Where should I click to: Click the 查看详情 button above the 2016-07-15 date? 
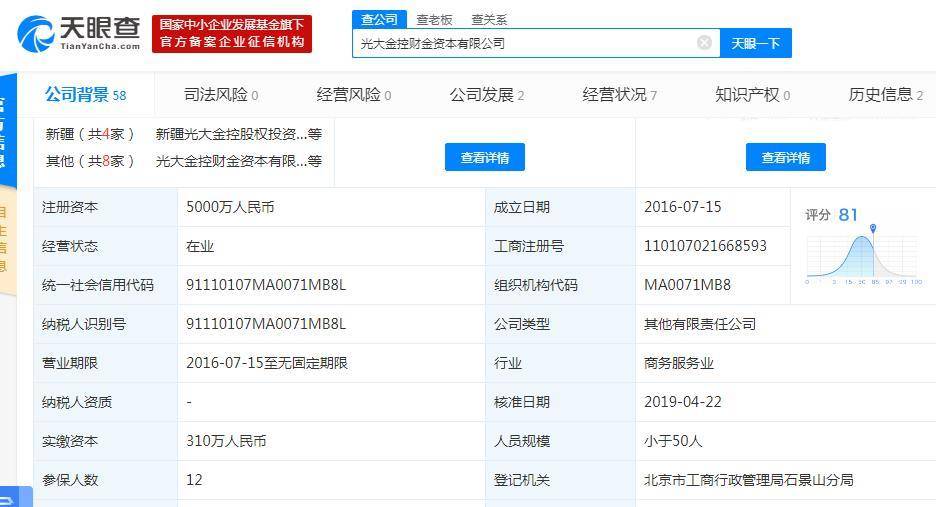pyautogui.click(x=786, y=157)
